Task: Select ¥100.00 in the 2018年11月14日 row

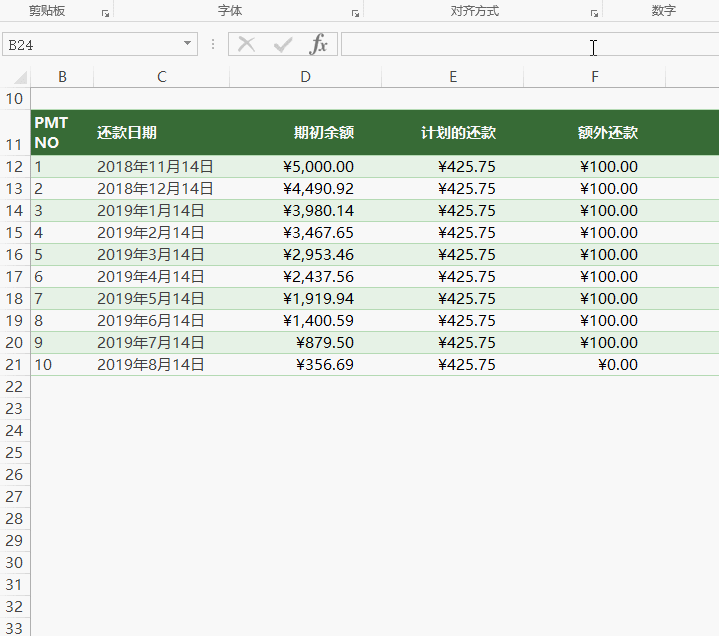Action: click(x=595, y=166)
